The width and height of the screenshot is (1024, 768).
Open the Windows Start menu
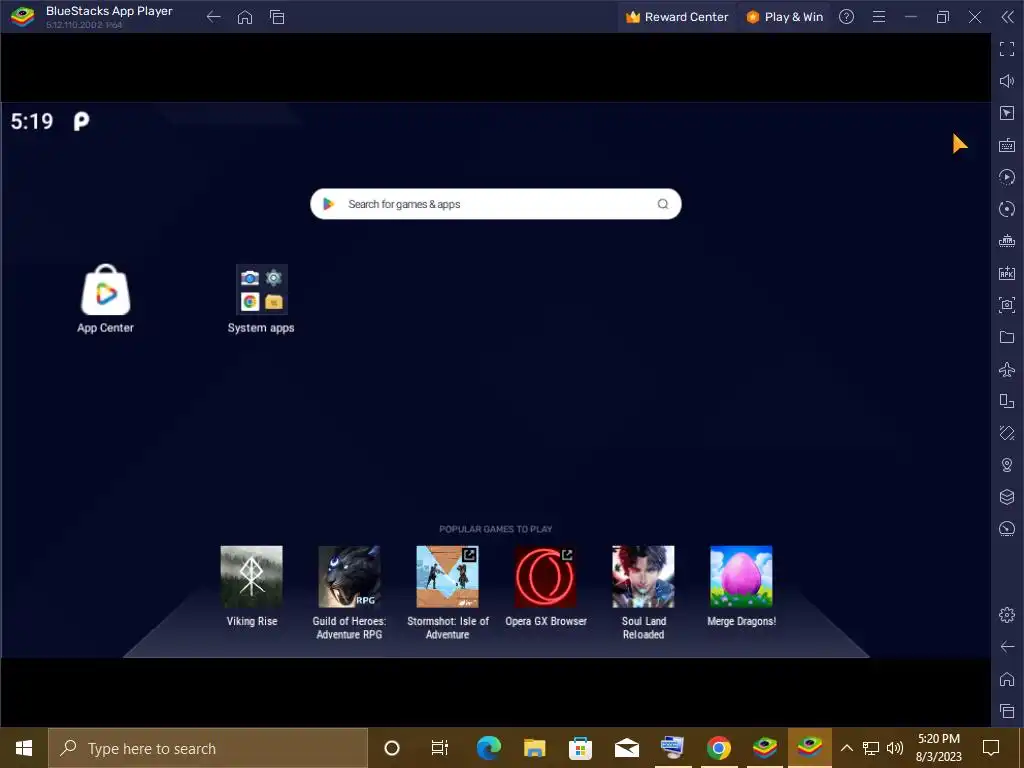24,748
